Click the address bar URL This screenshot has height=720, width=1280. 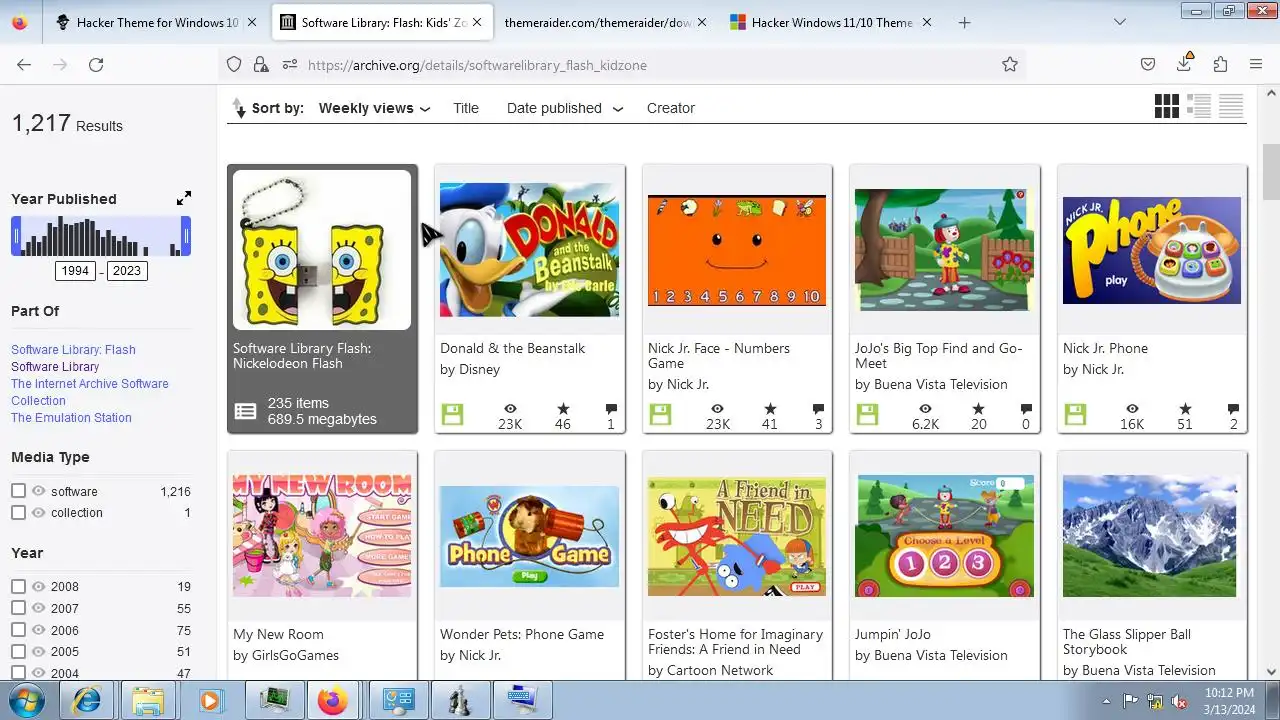pos(477,65)
